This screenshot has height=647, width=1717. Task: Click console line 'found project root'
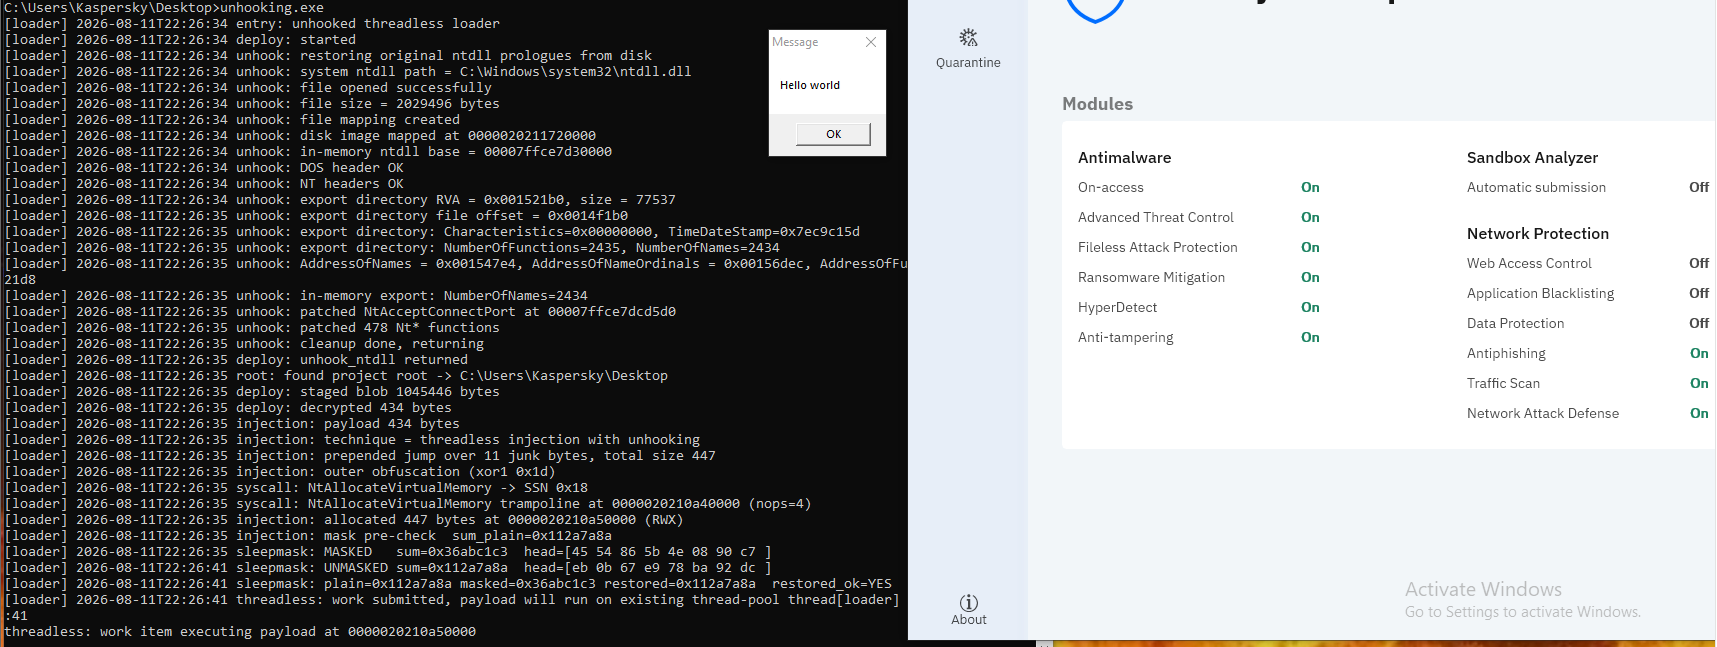336,376
